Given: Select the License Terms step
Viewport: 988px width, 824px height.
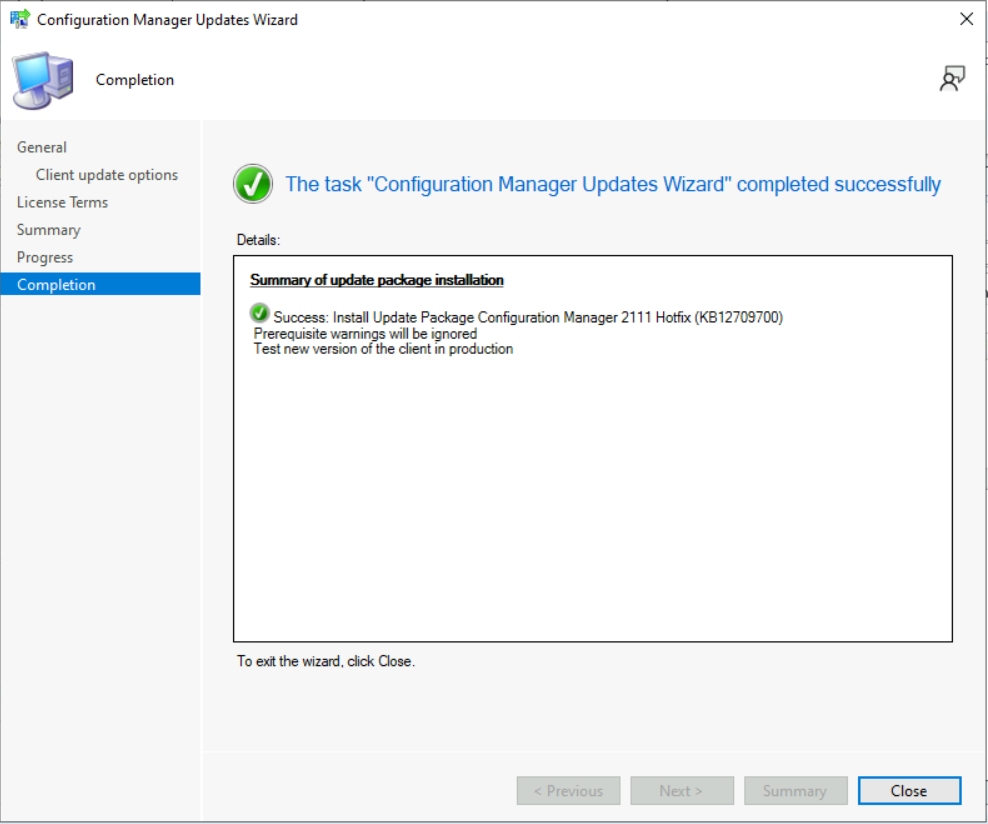Looking at the screenshot, I should click(x=62, y=202).
